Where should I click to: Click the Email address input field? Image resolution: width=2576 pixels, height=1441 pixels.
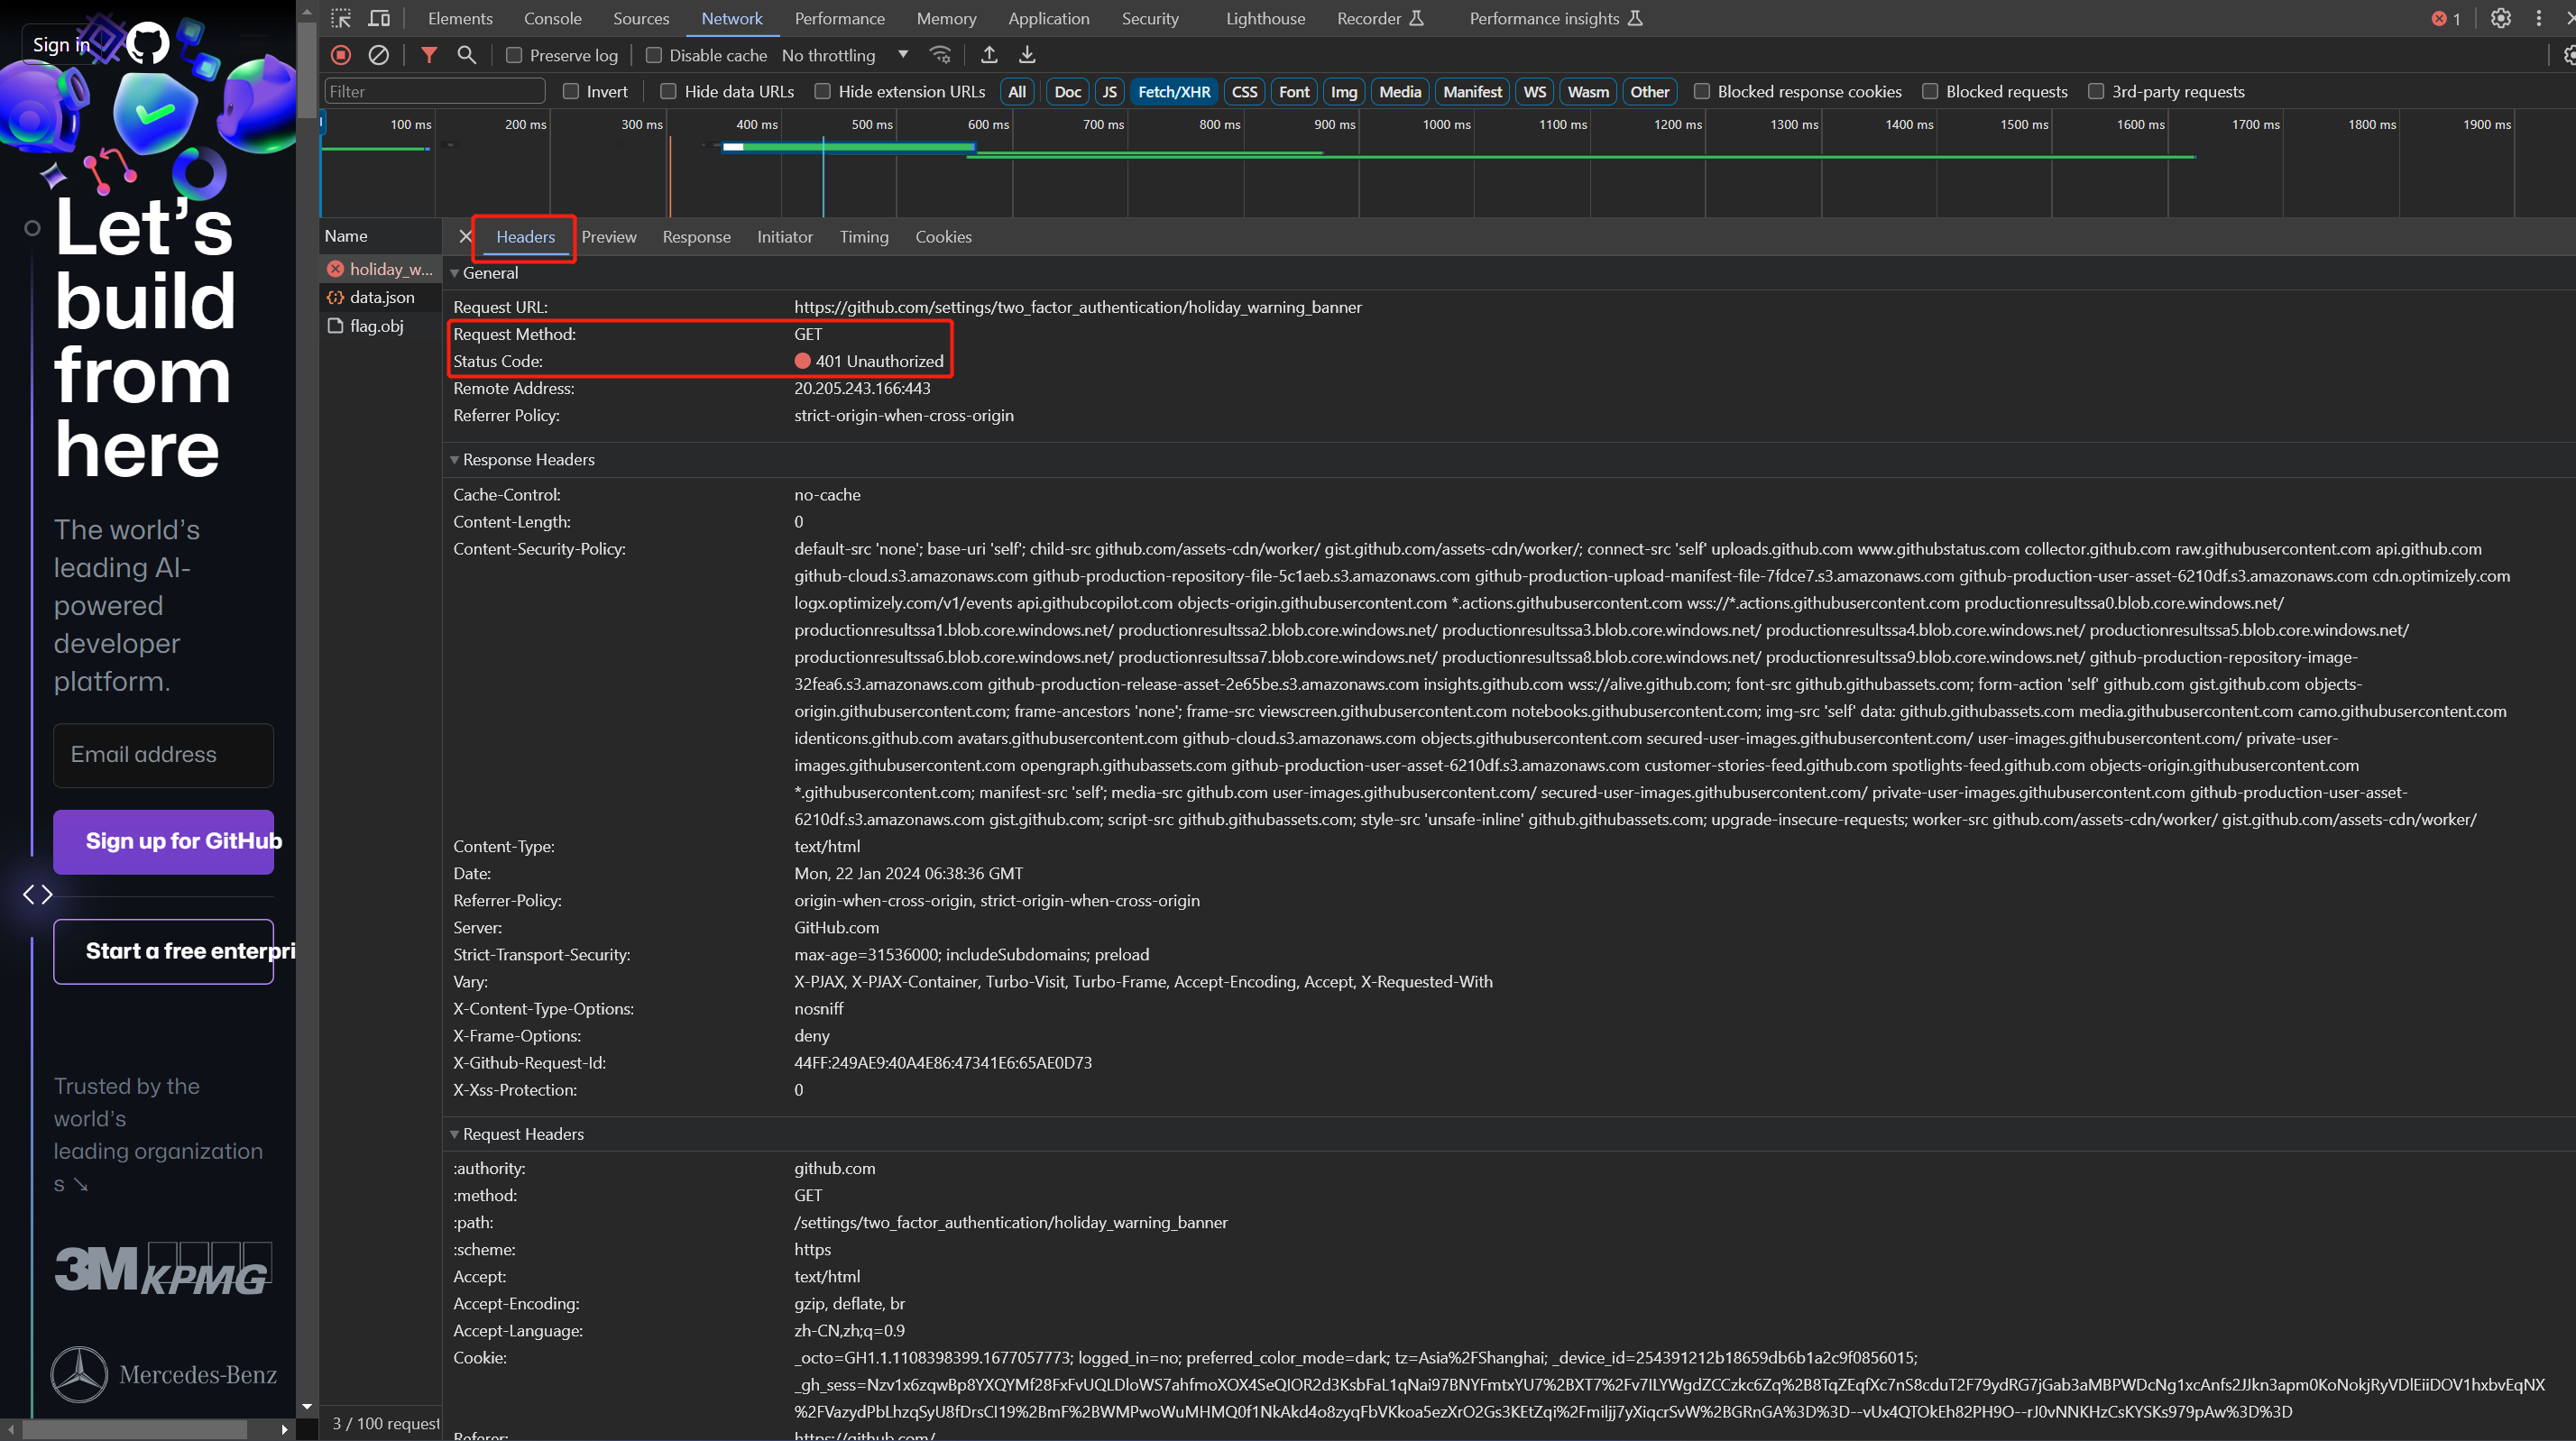(x=164, y=755)
